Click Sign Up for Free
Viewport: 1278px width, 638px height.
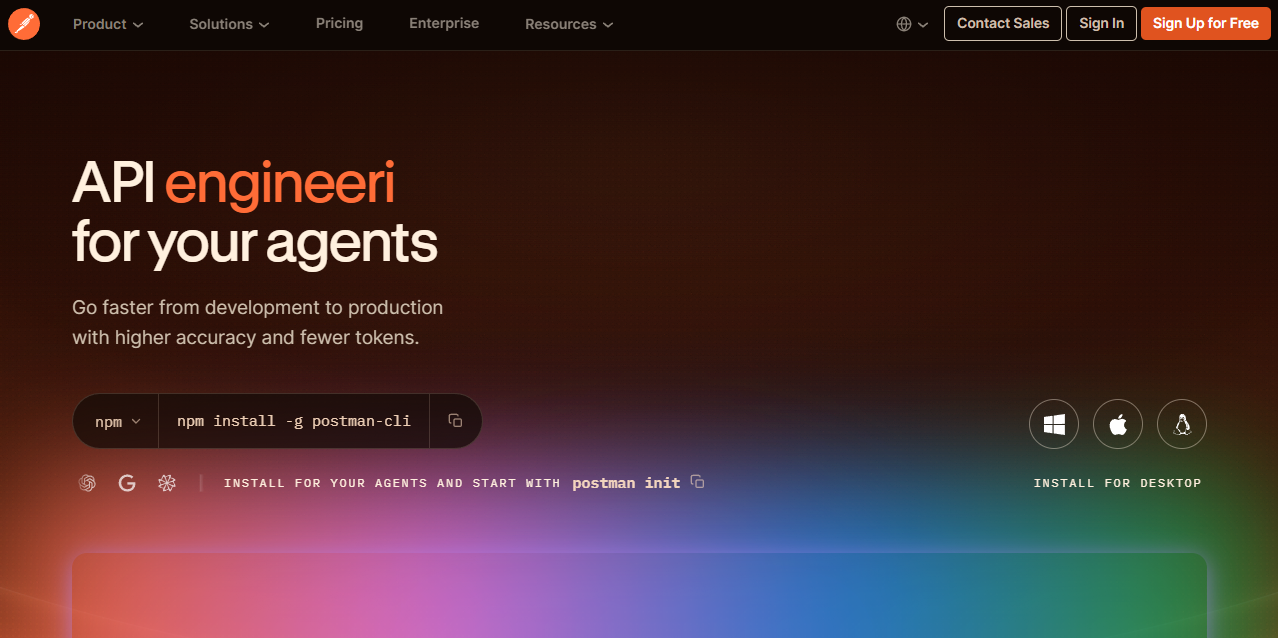point(1206,23)
